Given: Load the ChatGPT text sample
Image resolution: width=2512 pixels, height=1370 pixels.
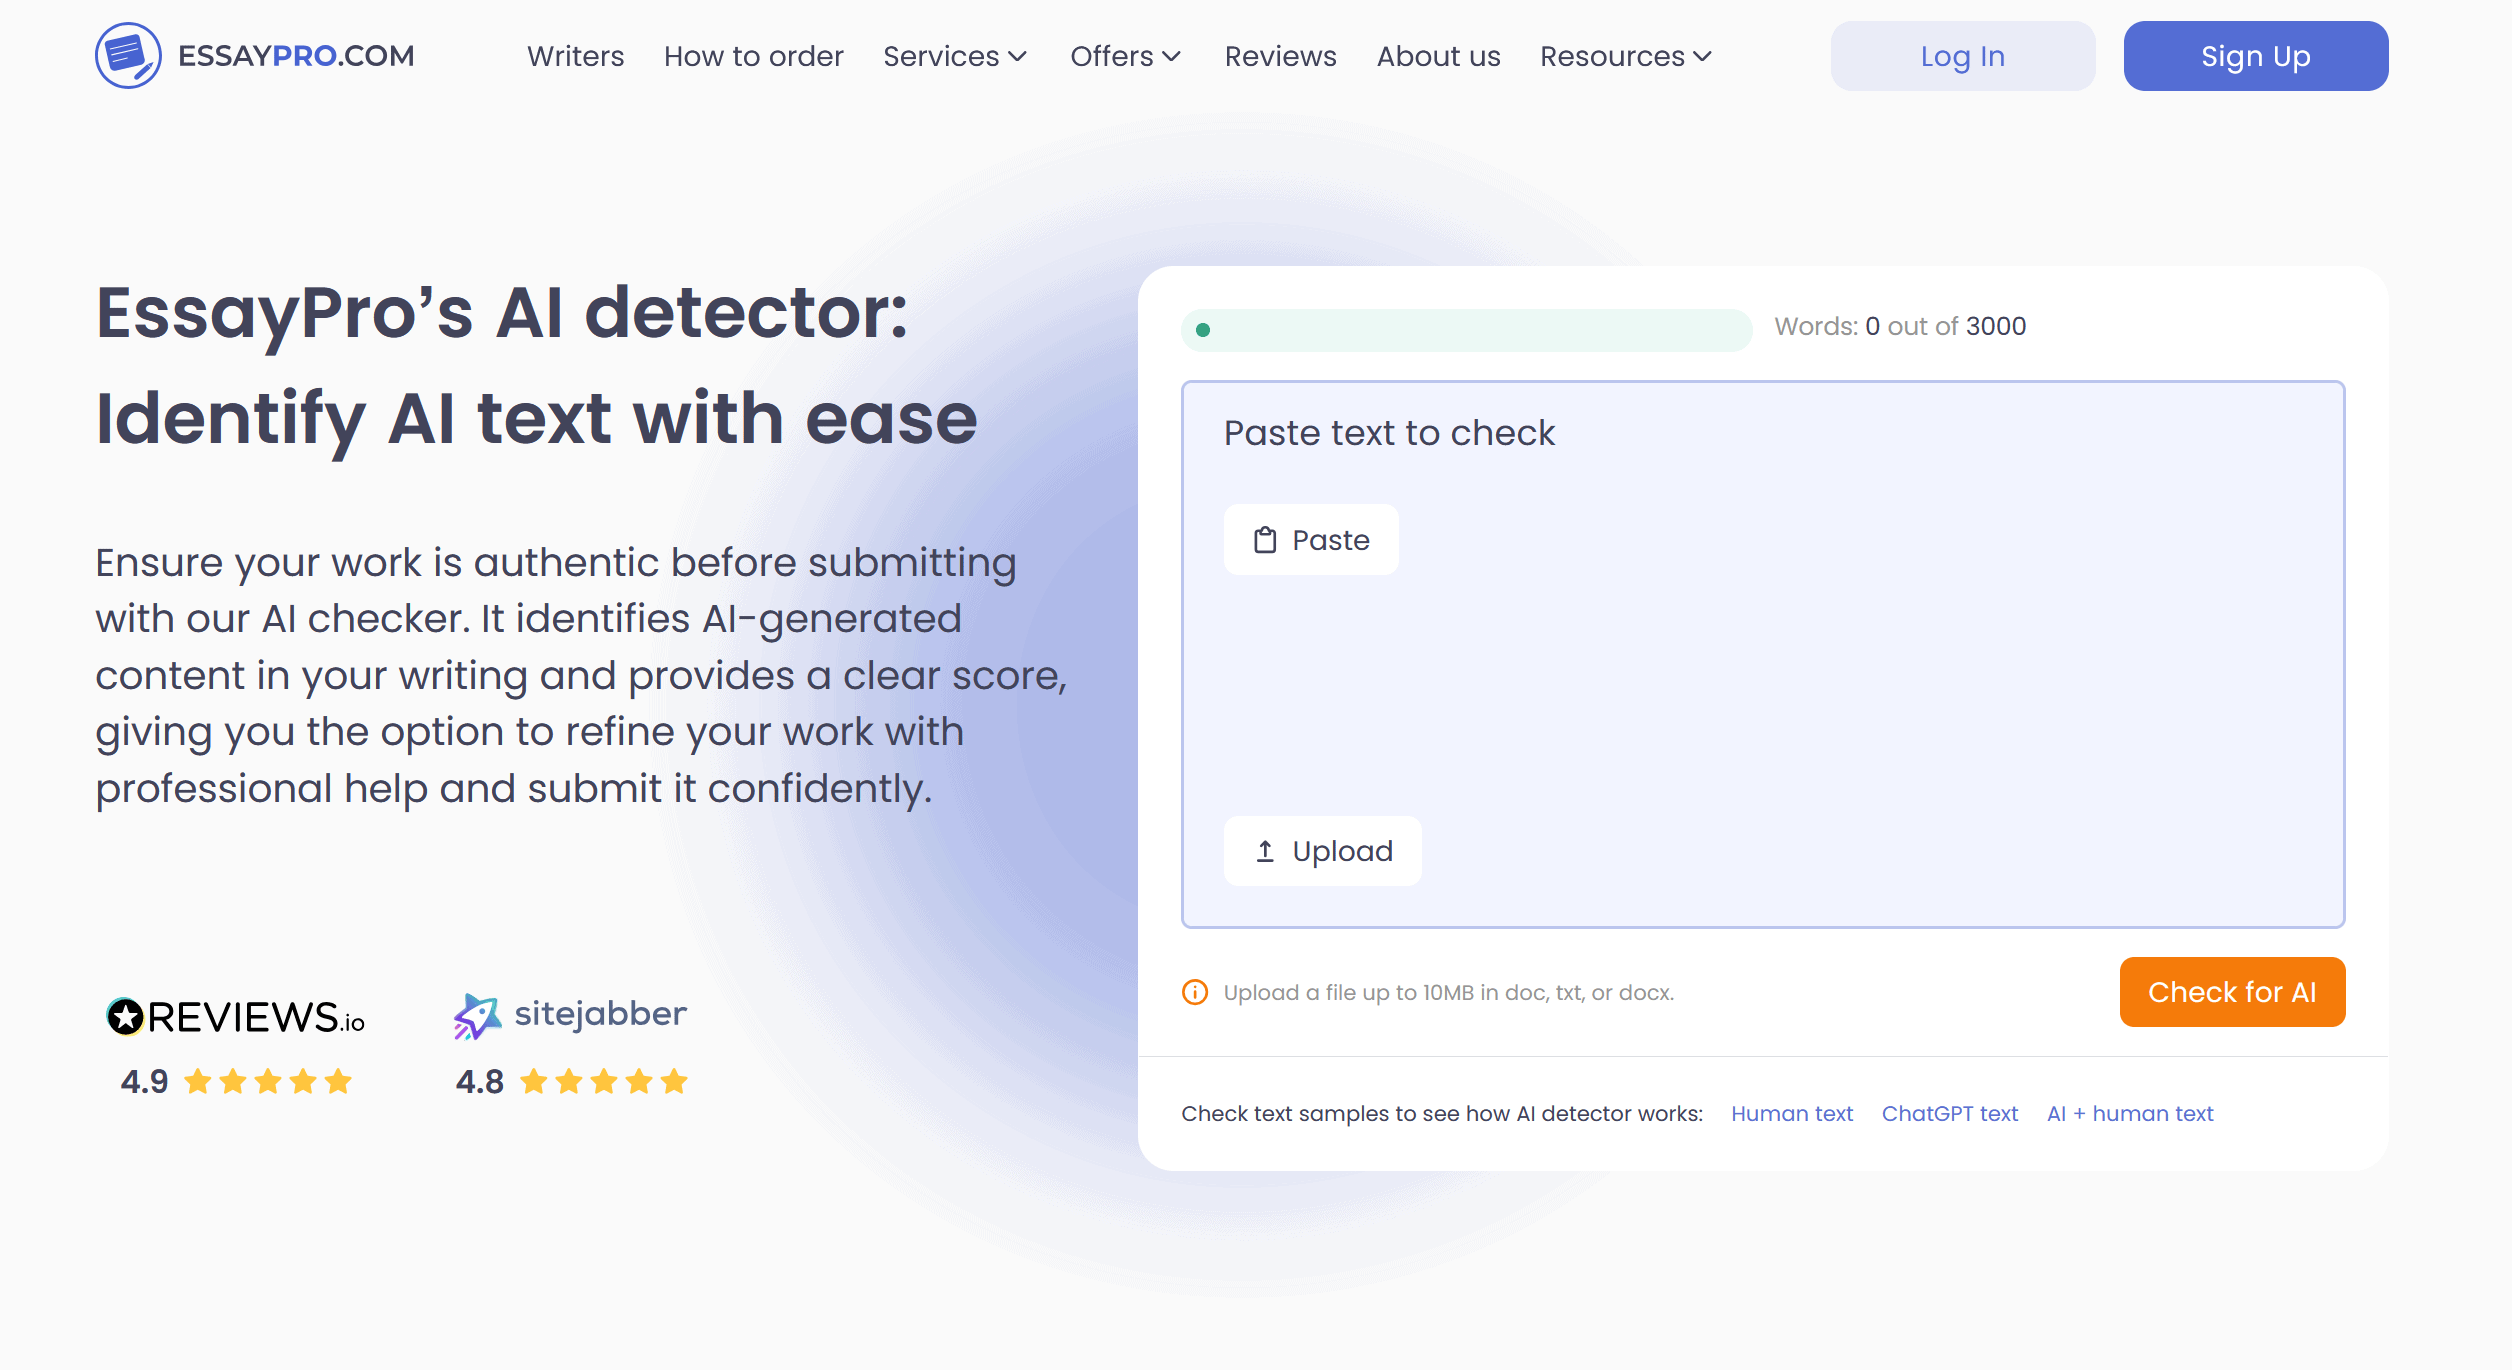Looking at the screenshot, I should click(x=1950, y=1114).
